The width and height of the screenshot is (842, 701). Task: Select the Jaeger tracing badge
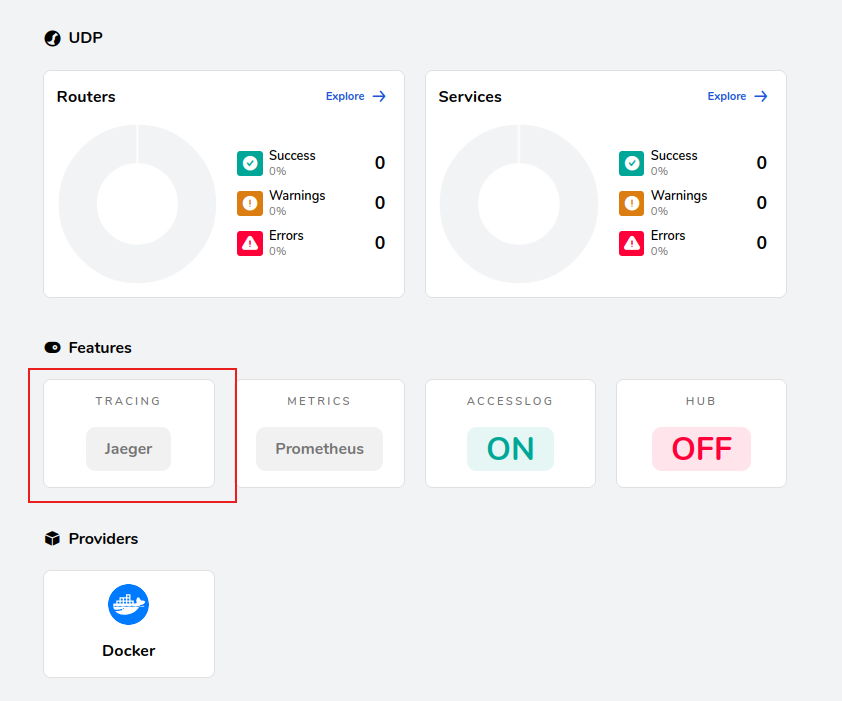[x=129, y=449]
